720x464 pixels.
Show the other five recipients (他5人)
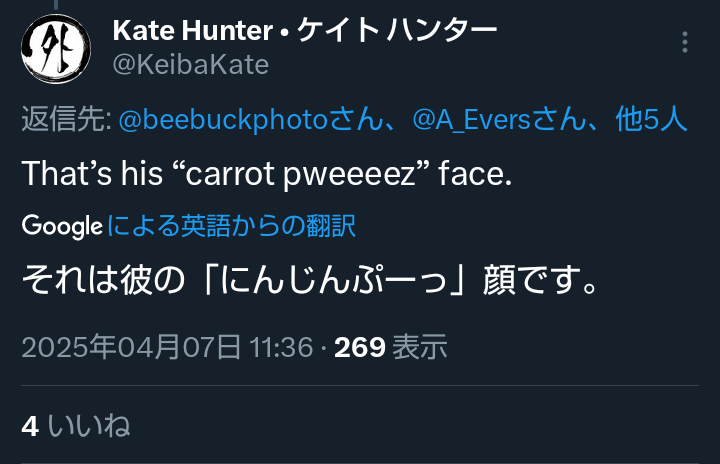651,120
